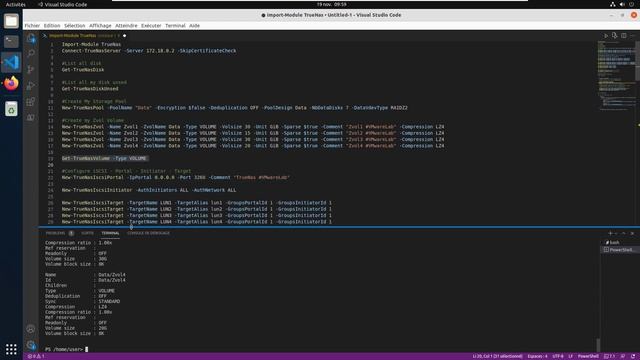Image resolution: width=640 pixels, height=360 pixels.
Task: Select the Import-Module TrueNas editor tab
Action: click(84, 36)
